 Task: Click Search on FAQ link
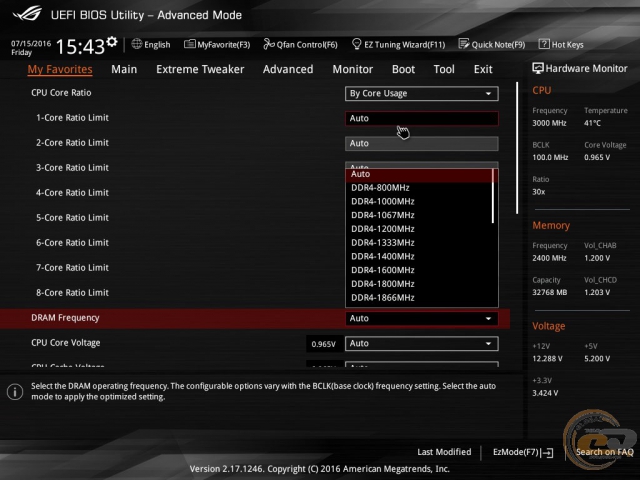pos(604,452)
